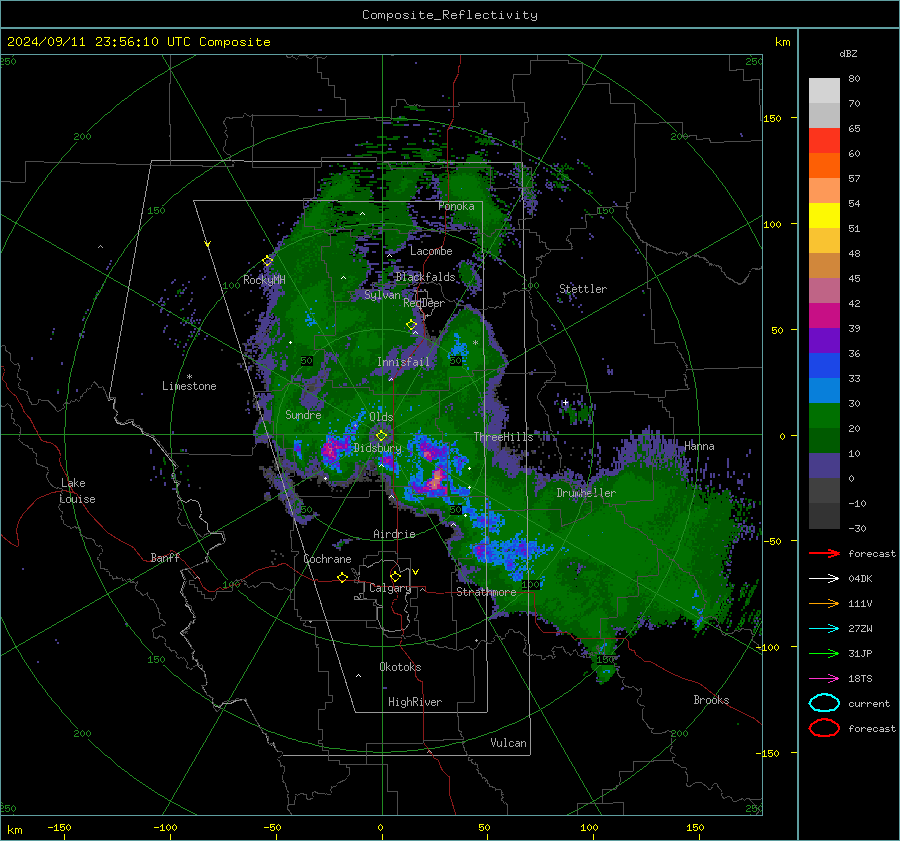Viewport: 900px width, 841px height.
Task: Click the yellow V marker beside Calgary diamond
Action: 416,572
